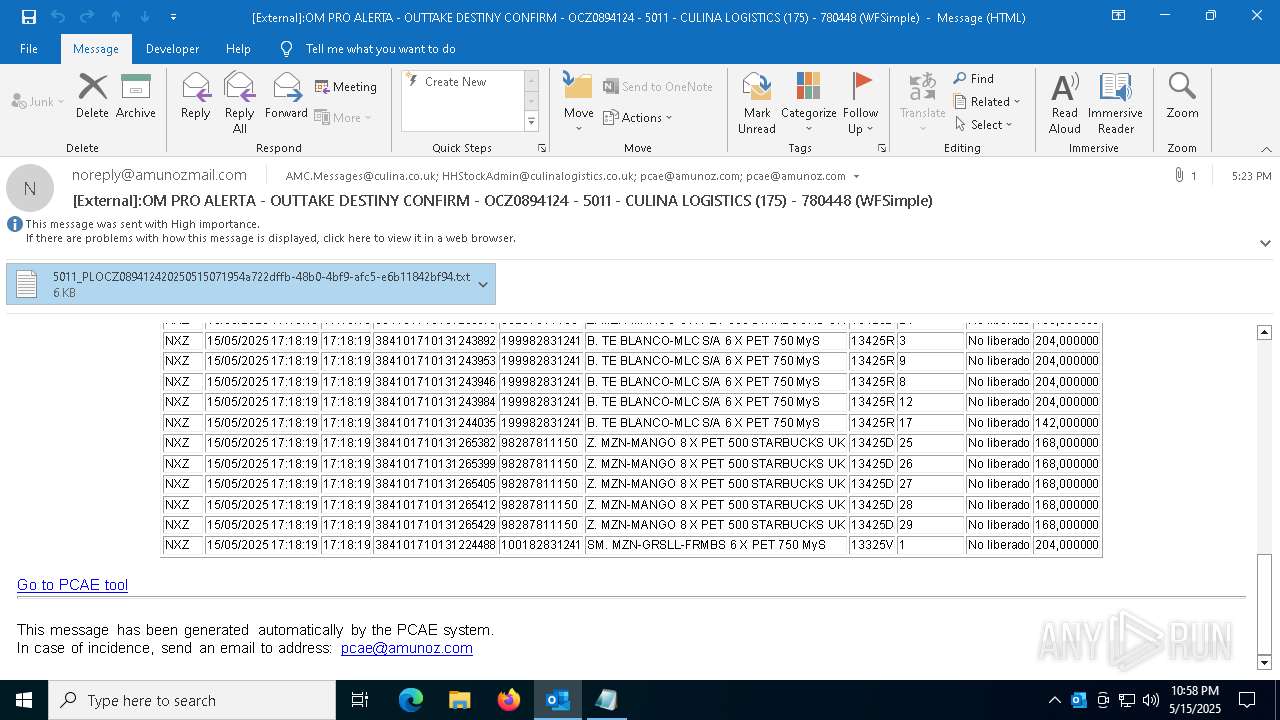1280x720 pixels.
Task: Open the Junk dropdown
Action: pyautogui.click(x=38, y=101)
